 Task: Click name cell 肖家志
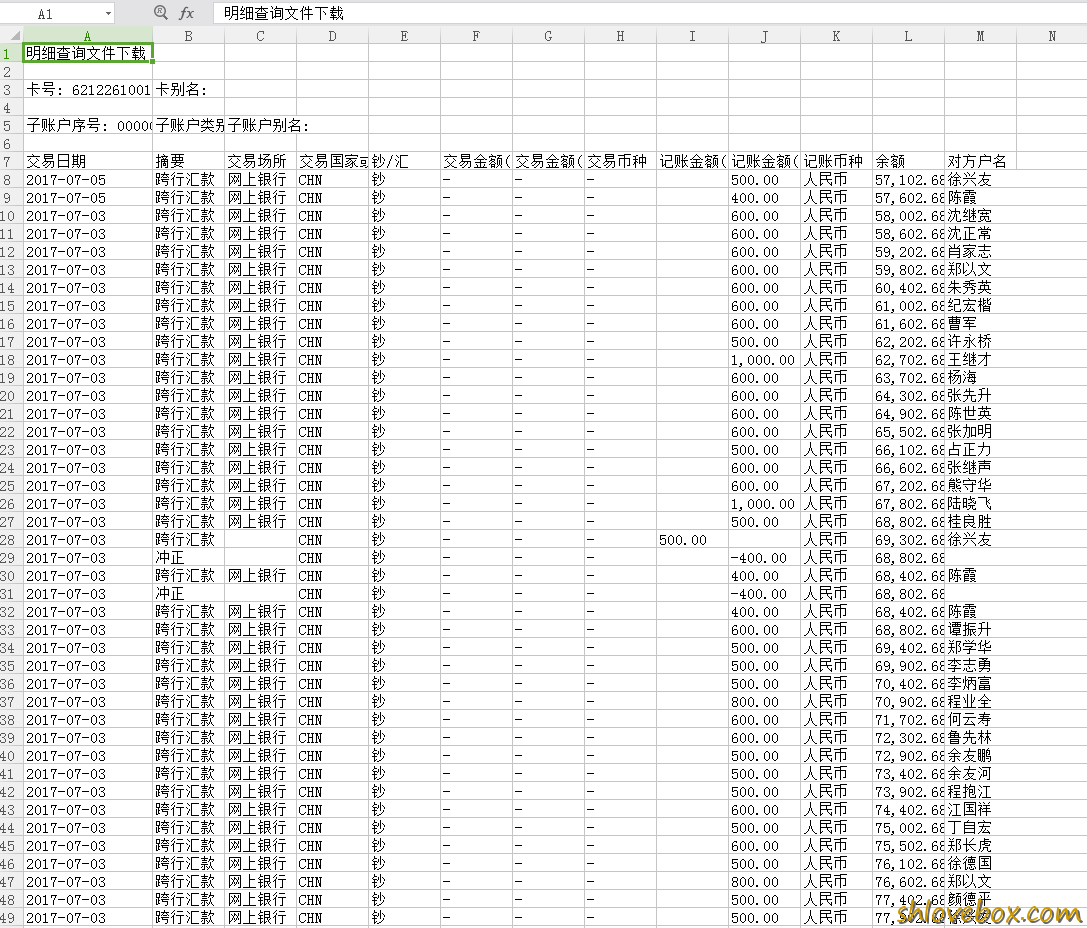tap(980, 252)
